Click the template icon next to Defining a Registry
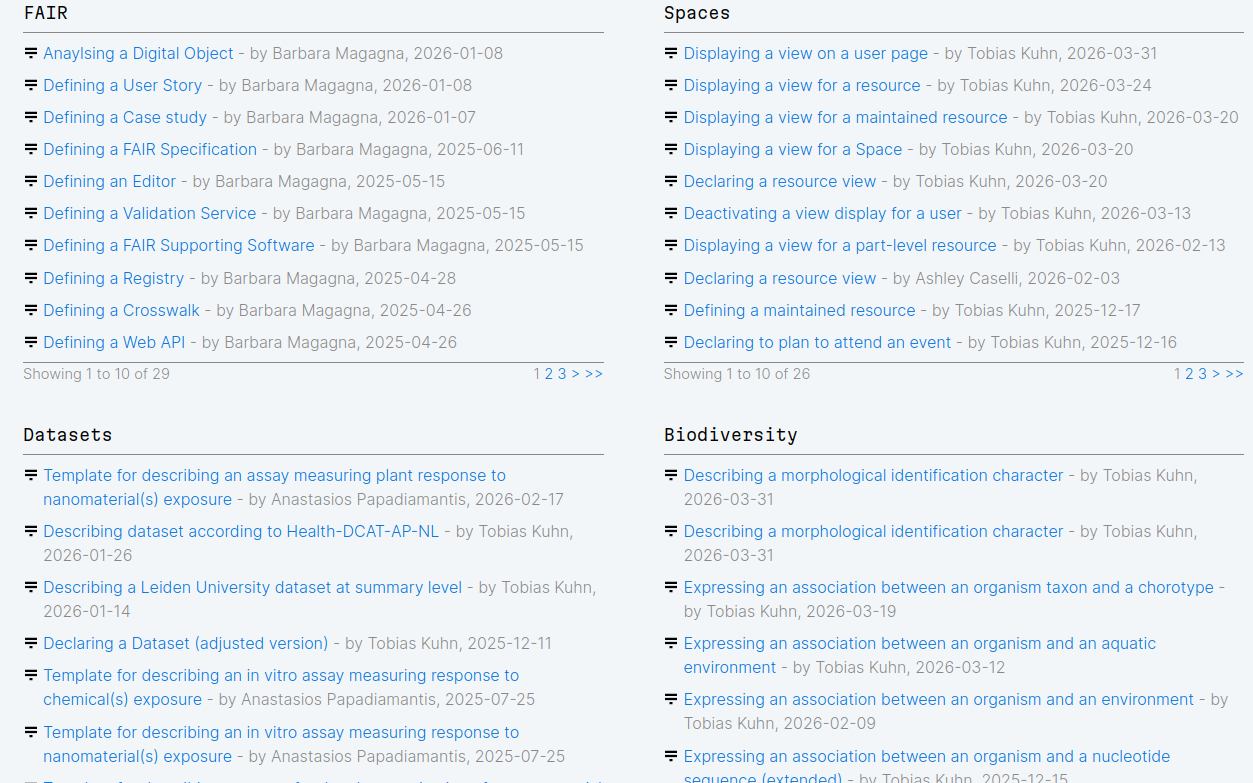The image size is (1253, 783). [31, 279]
